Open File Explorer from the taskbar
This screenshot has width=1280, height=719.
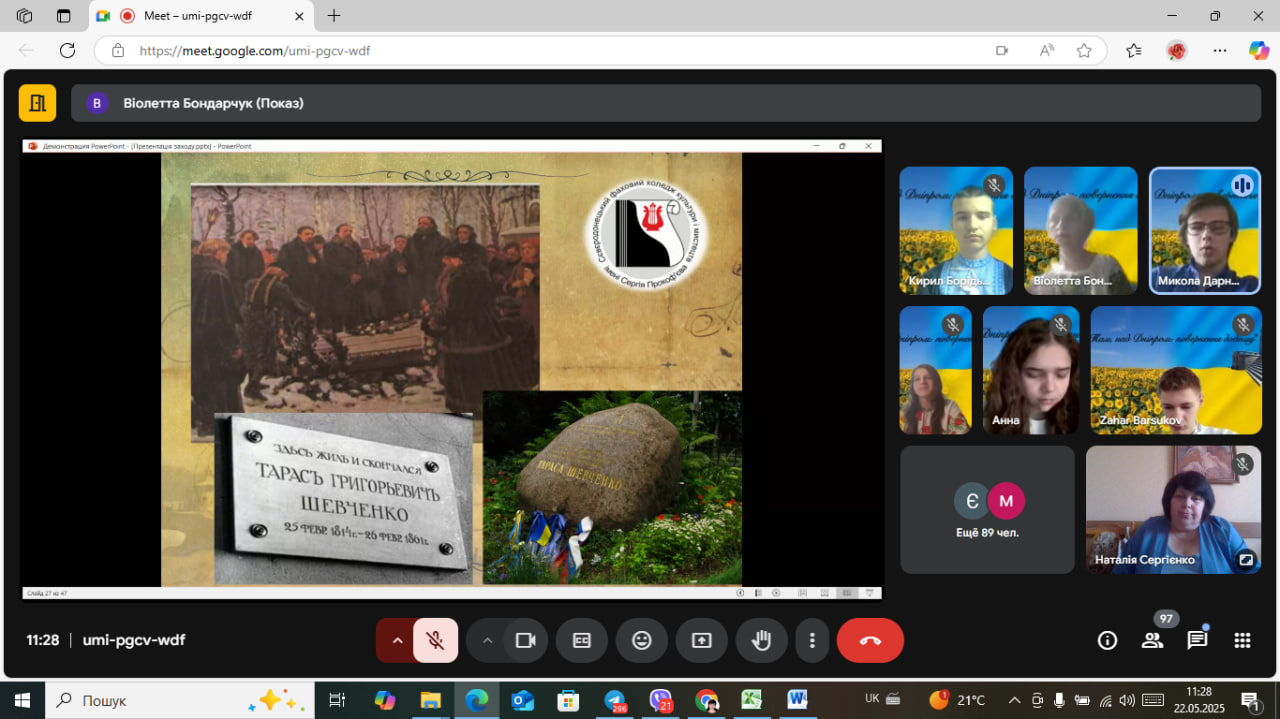(x=431, y=700)
